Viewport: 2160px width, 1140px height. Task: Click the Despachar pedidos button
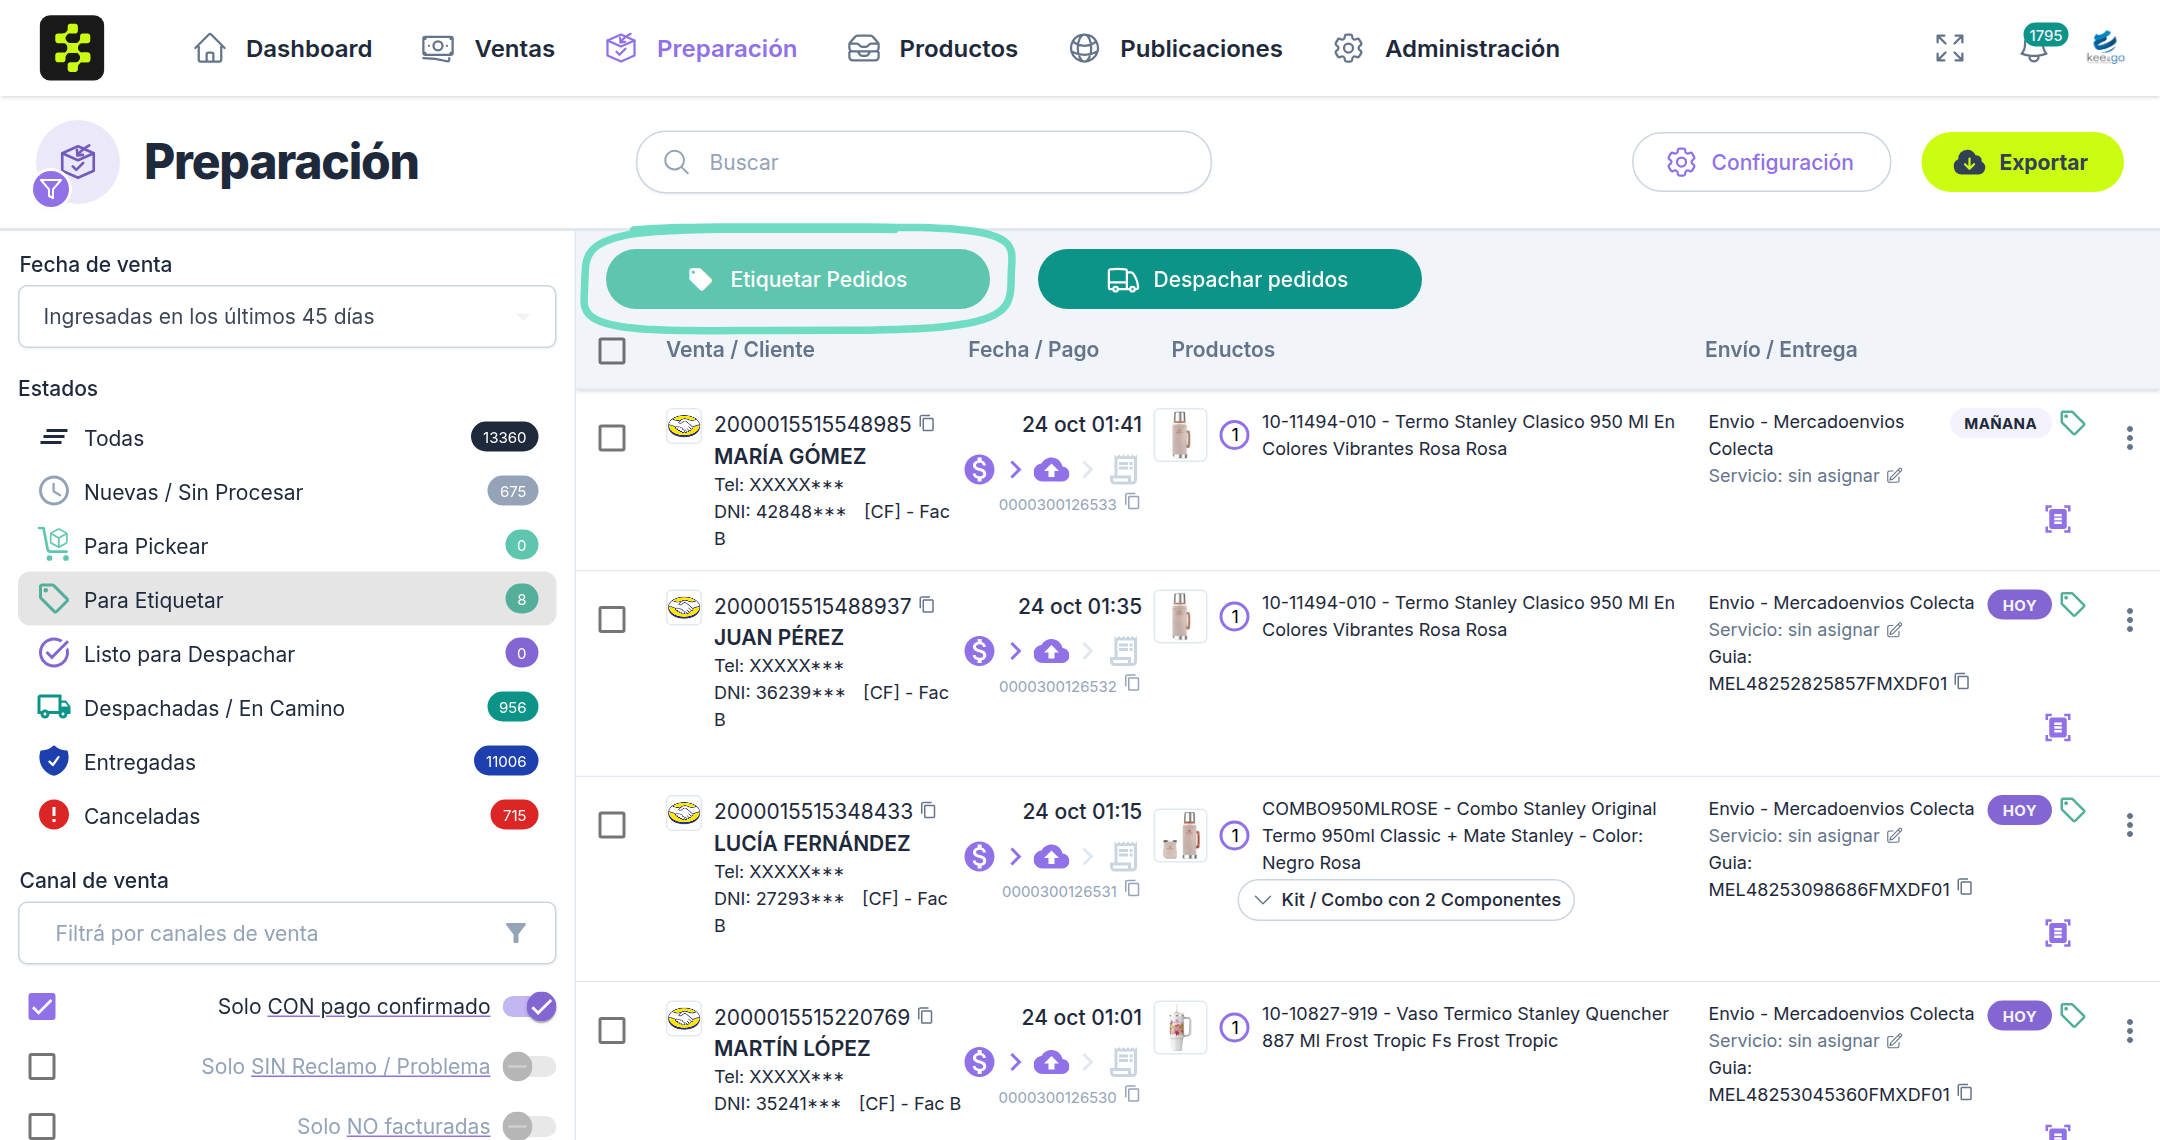(x=1229, y=279)
